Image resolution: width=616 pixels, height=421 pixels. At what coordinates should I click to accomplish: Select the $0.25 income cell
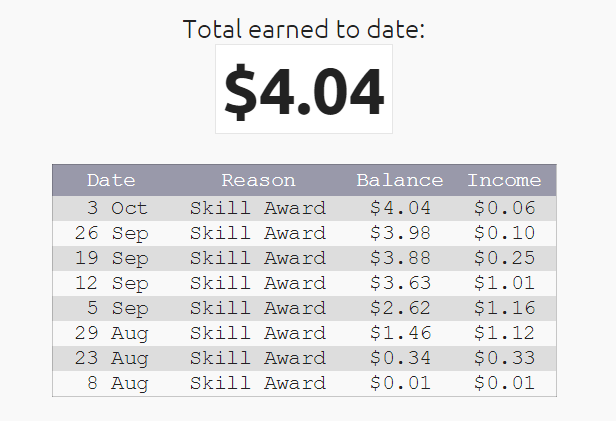coord(504,258)
